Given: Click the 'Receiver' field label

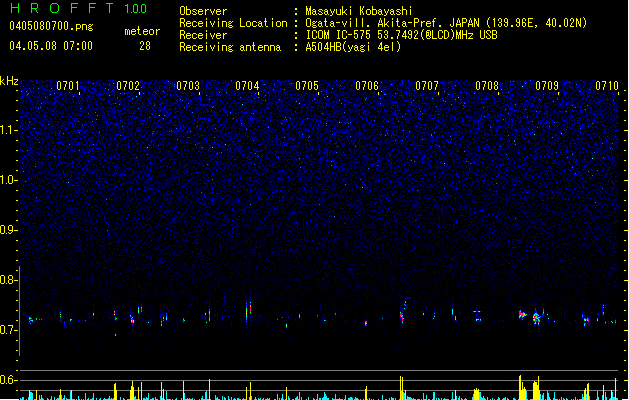Looking at the screenshot, I should (x=203, y=35).
